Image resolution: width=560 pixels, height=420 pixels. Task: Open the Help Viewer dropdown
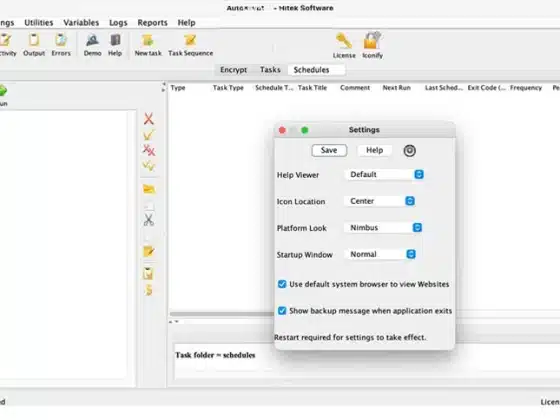click(x=385, y=174)
